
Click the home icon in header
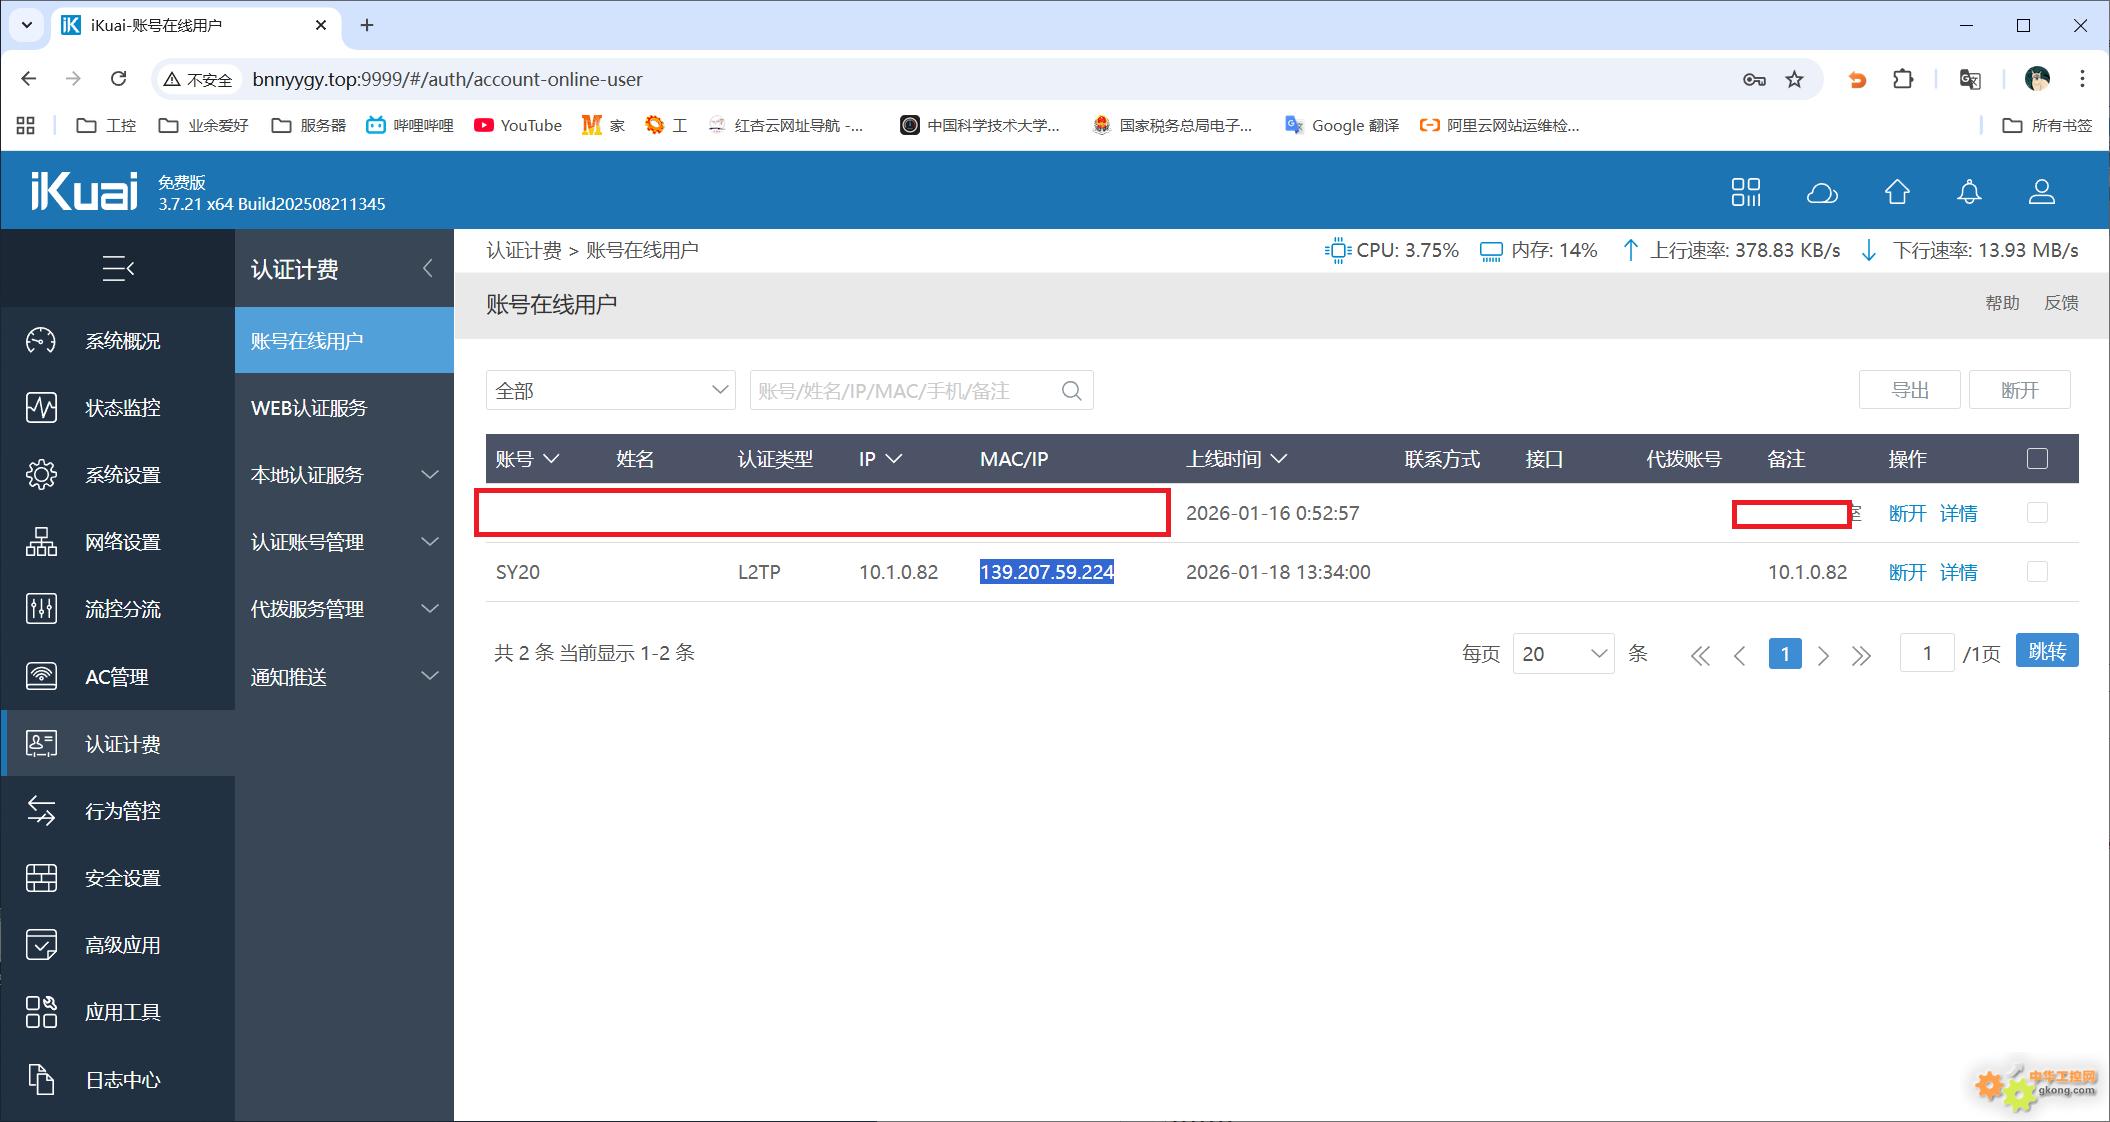tap(1897, 192)
